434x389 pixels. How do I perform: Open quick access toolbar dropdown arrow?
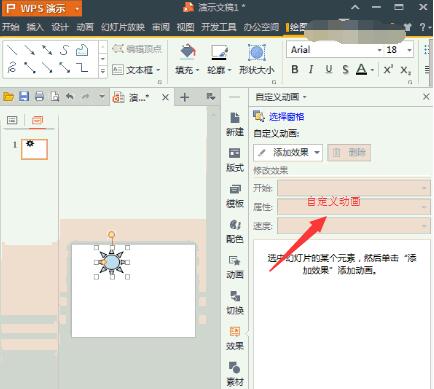102,97
